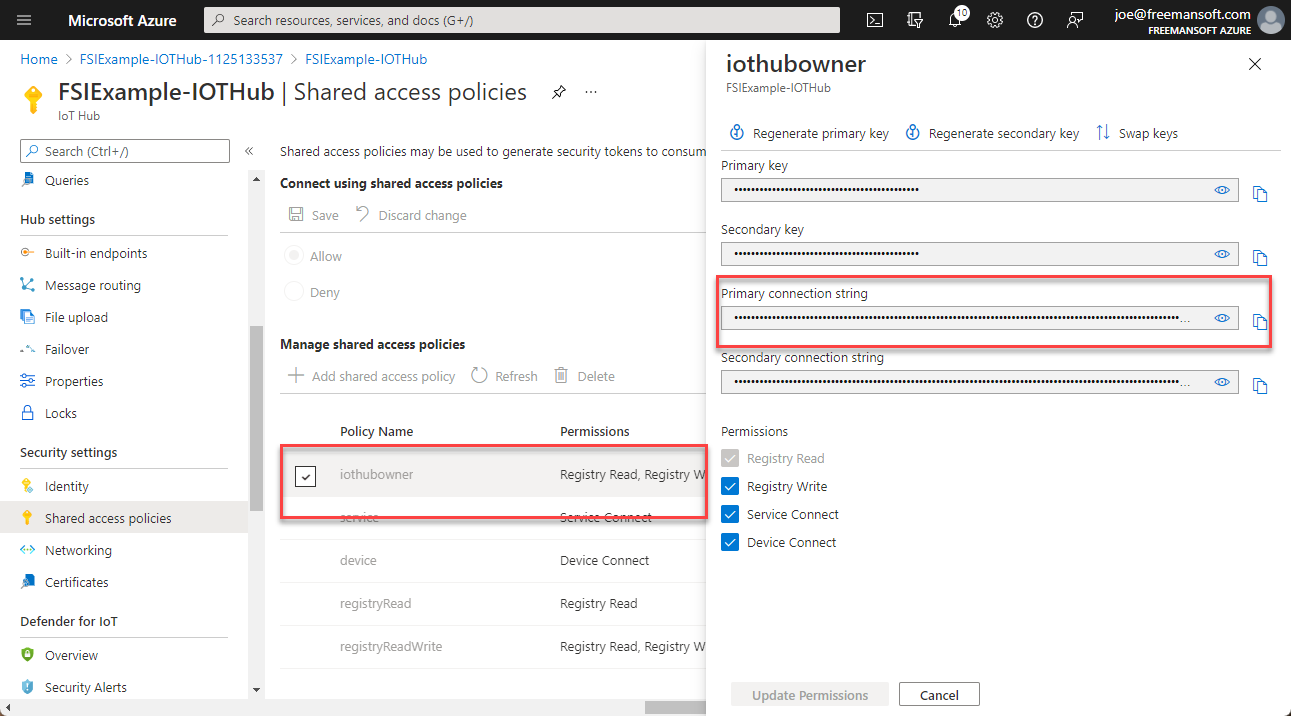Open the Notifications bell
Image resolution: width=1291 pixels, height=716 pixels.
(954, 19)
